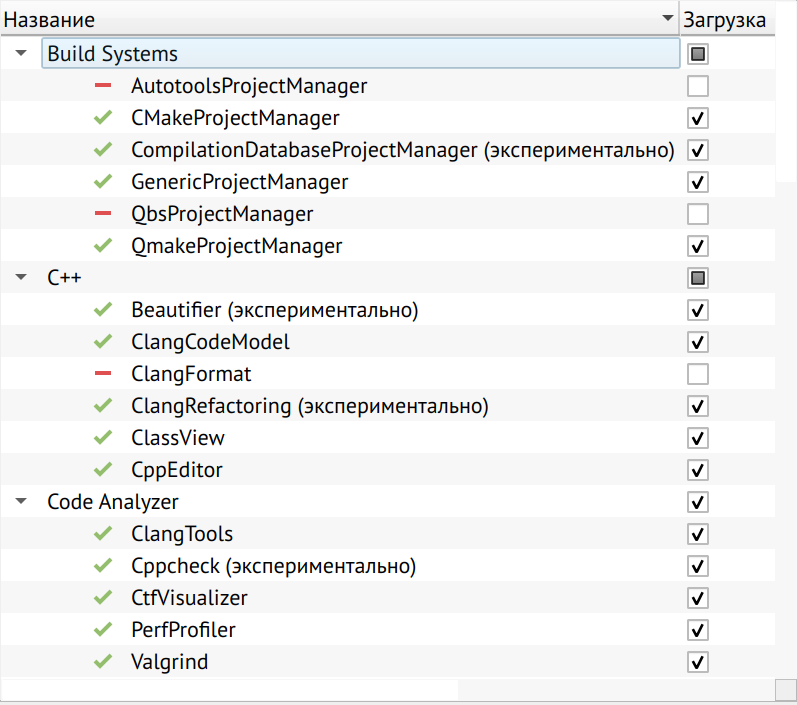
Task: Click the green checkmark icon beside CppEditor
Action: click(x=103, y=470)
